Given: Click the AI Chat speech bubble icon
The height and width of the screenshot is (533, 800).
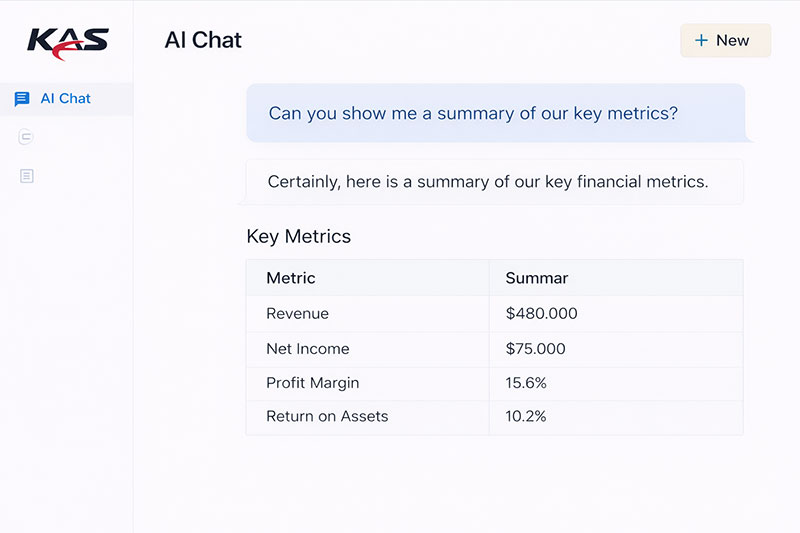Looking at the screenshot, I should coord(22,99).
